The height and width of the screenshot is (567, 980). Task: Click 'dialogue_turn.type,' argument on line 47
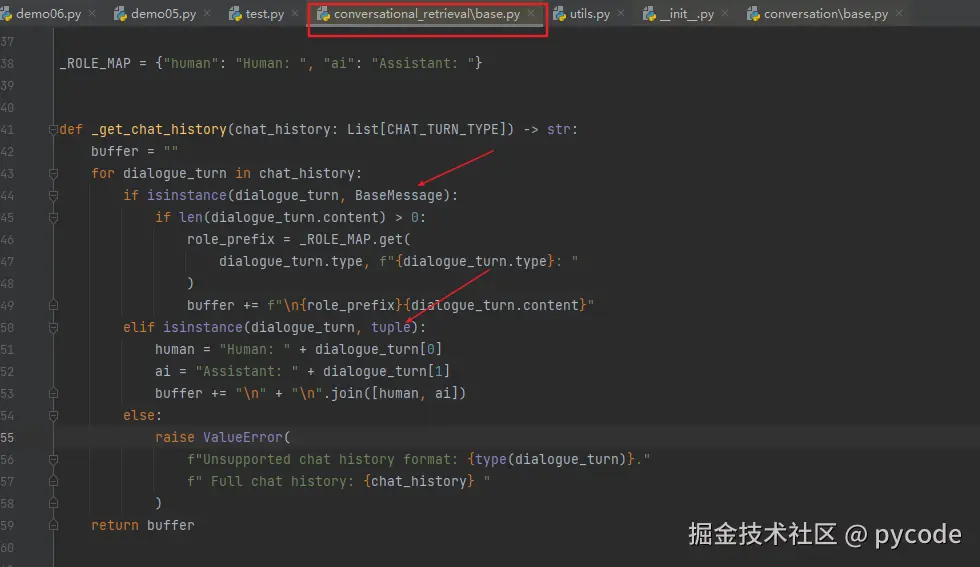coord(294,261)
